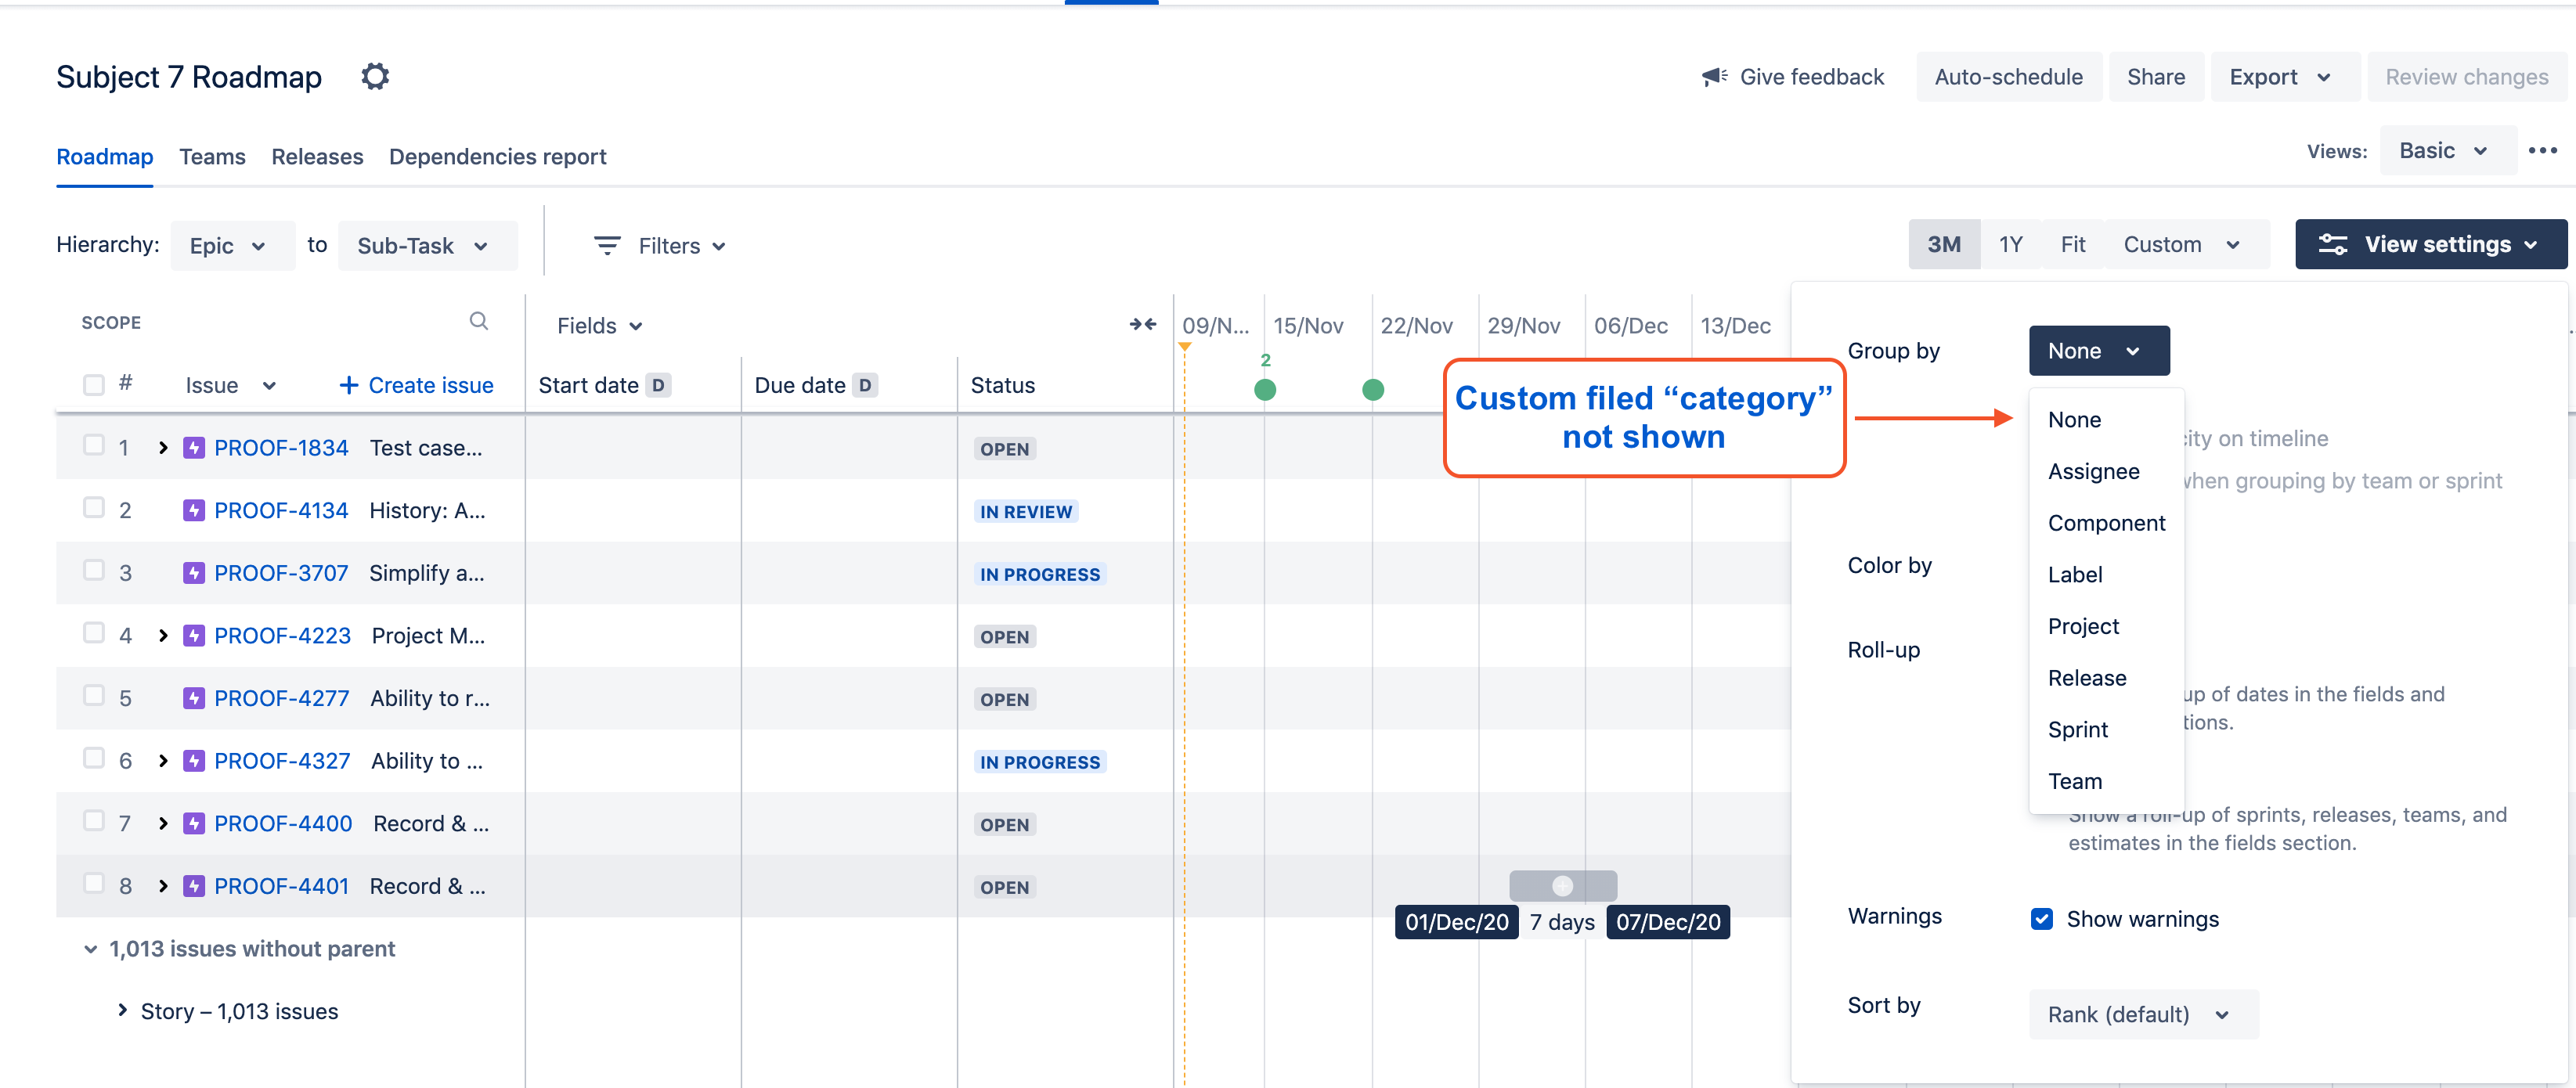Viewport: 2576px width, 1088px height.
Task: Click the Auto-schedule button
Action: click(x=2008, y=77)
